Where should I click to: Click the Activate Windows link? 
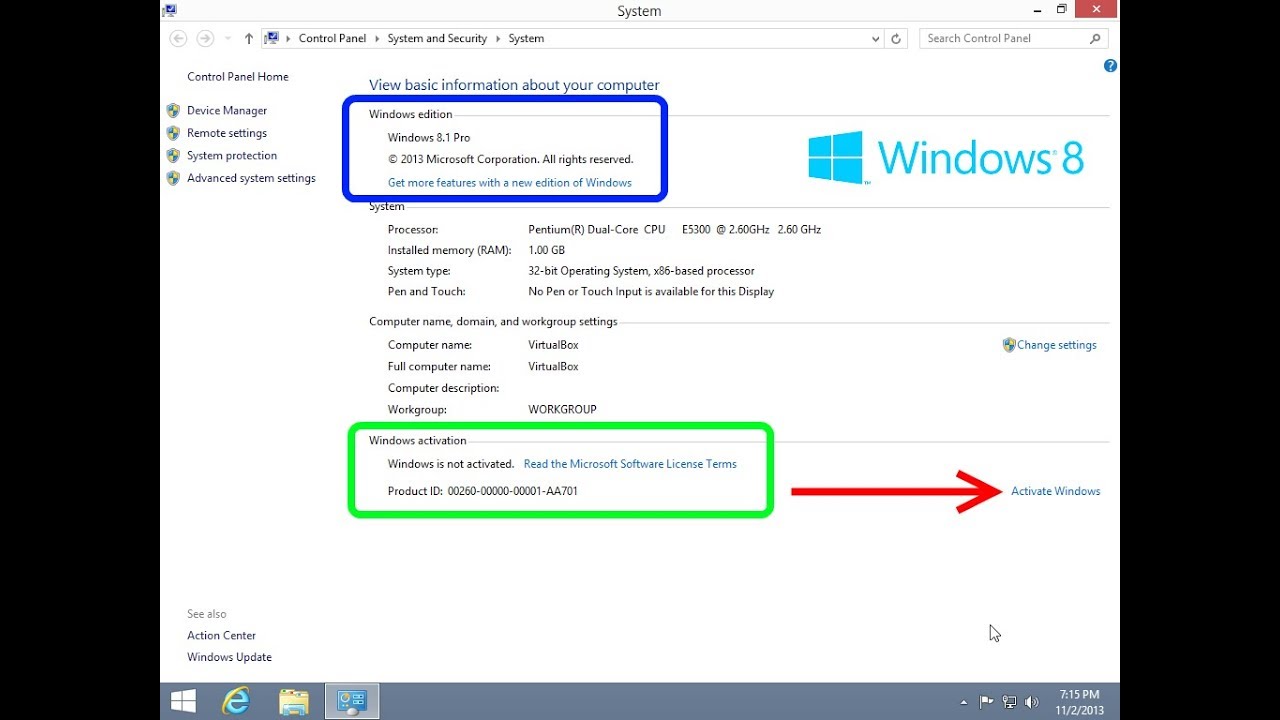pyautogui.click(x=1056, y=491)
